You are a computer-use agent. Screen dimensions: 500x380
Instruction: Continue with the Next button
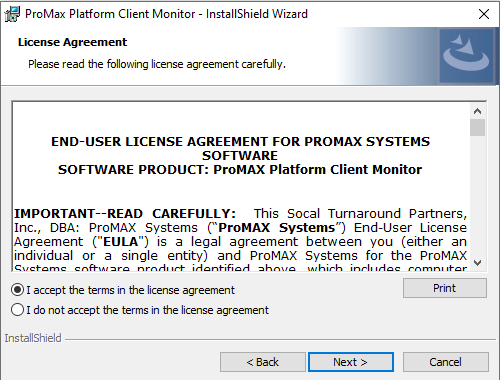pos(351,362)
